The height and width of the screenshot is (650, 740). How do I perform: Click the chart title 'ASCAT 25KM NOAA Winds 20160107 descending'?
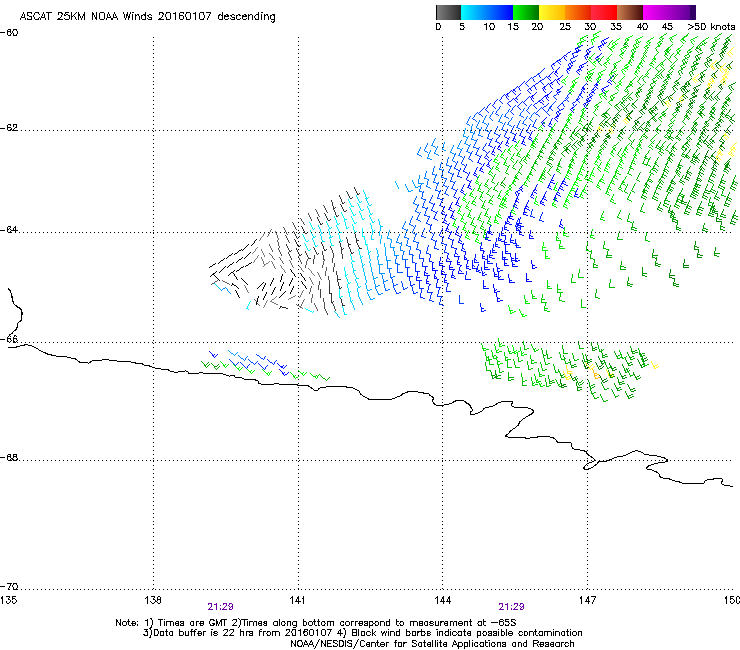click(148, 16)
